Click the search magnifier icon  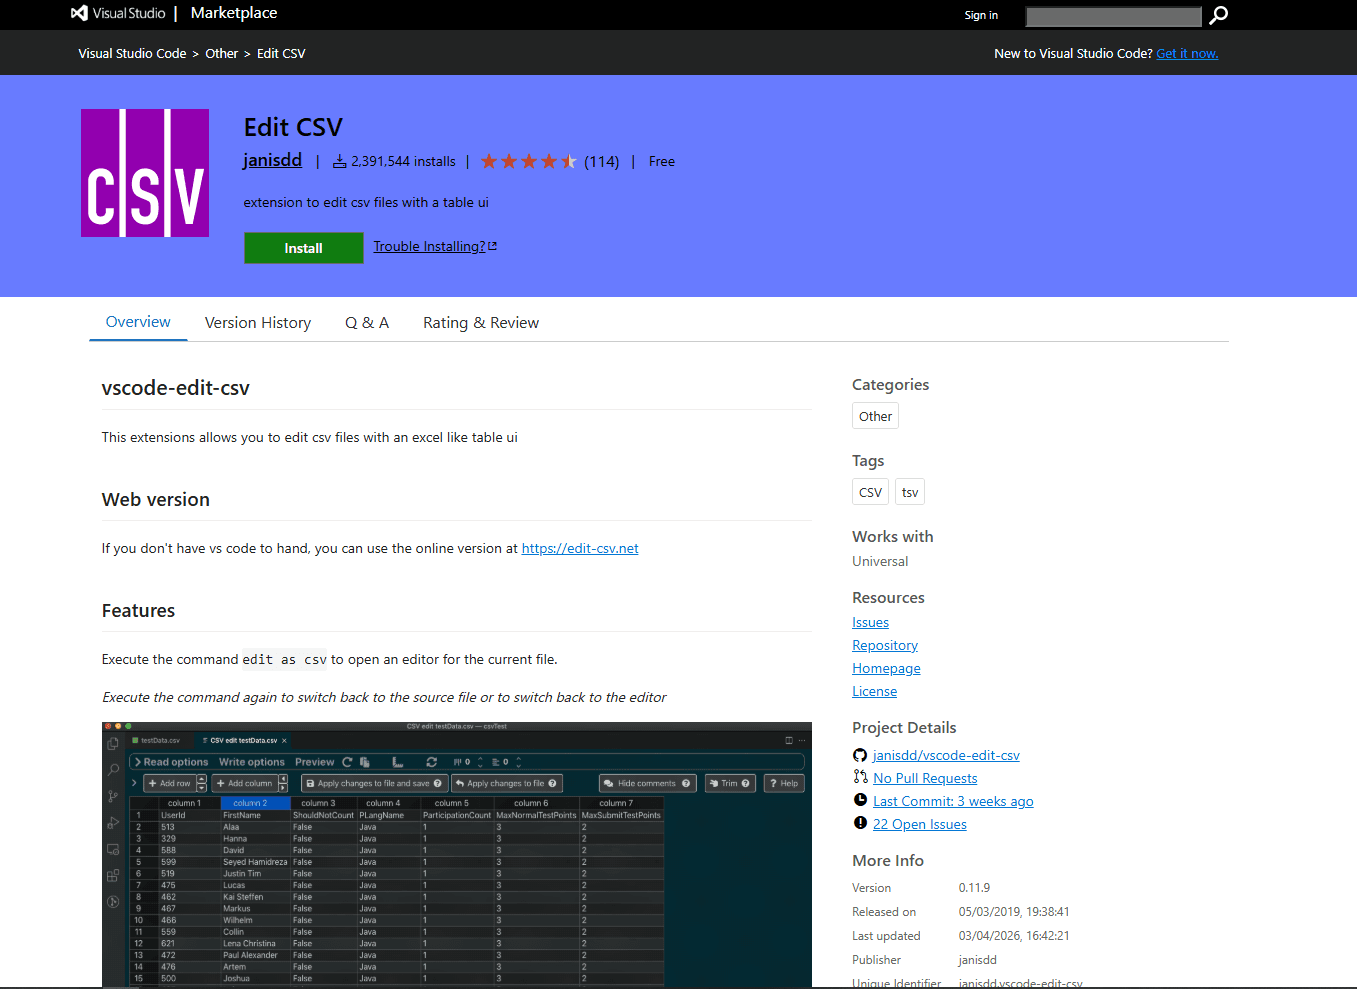coord(1218,15)
